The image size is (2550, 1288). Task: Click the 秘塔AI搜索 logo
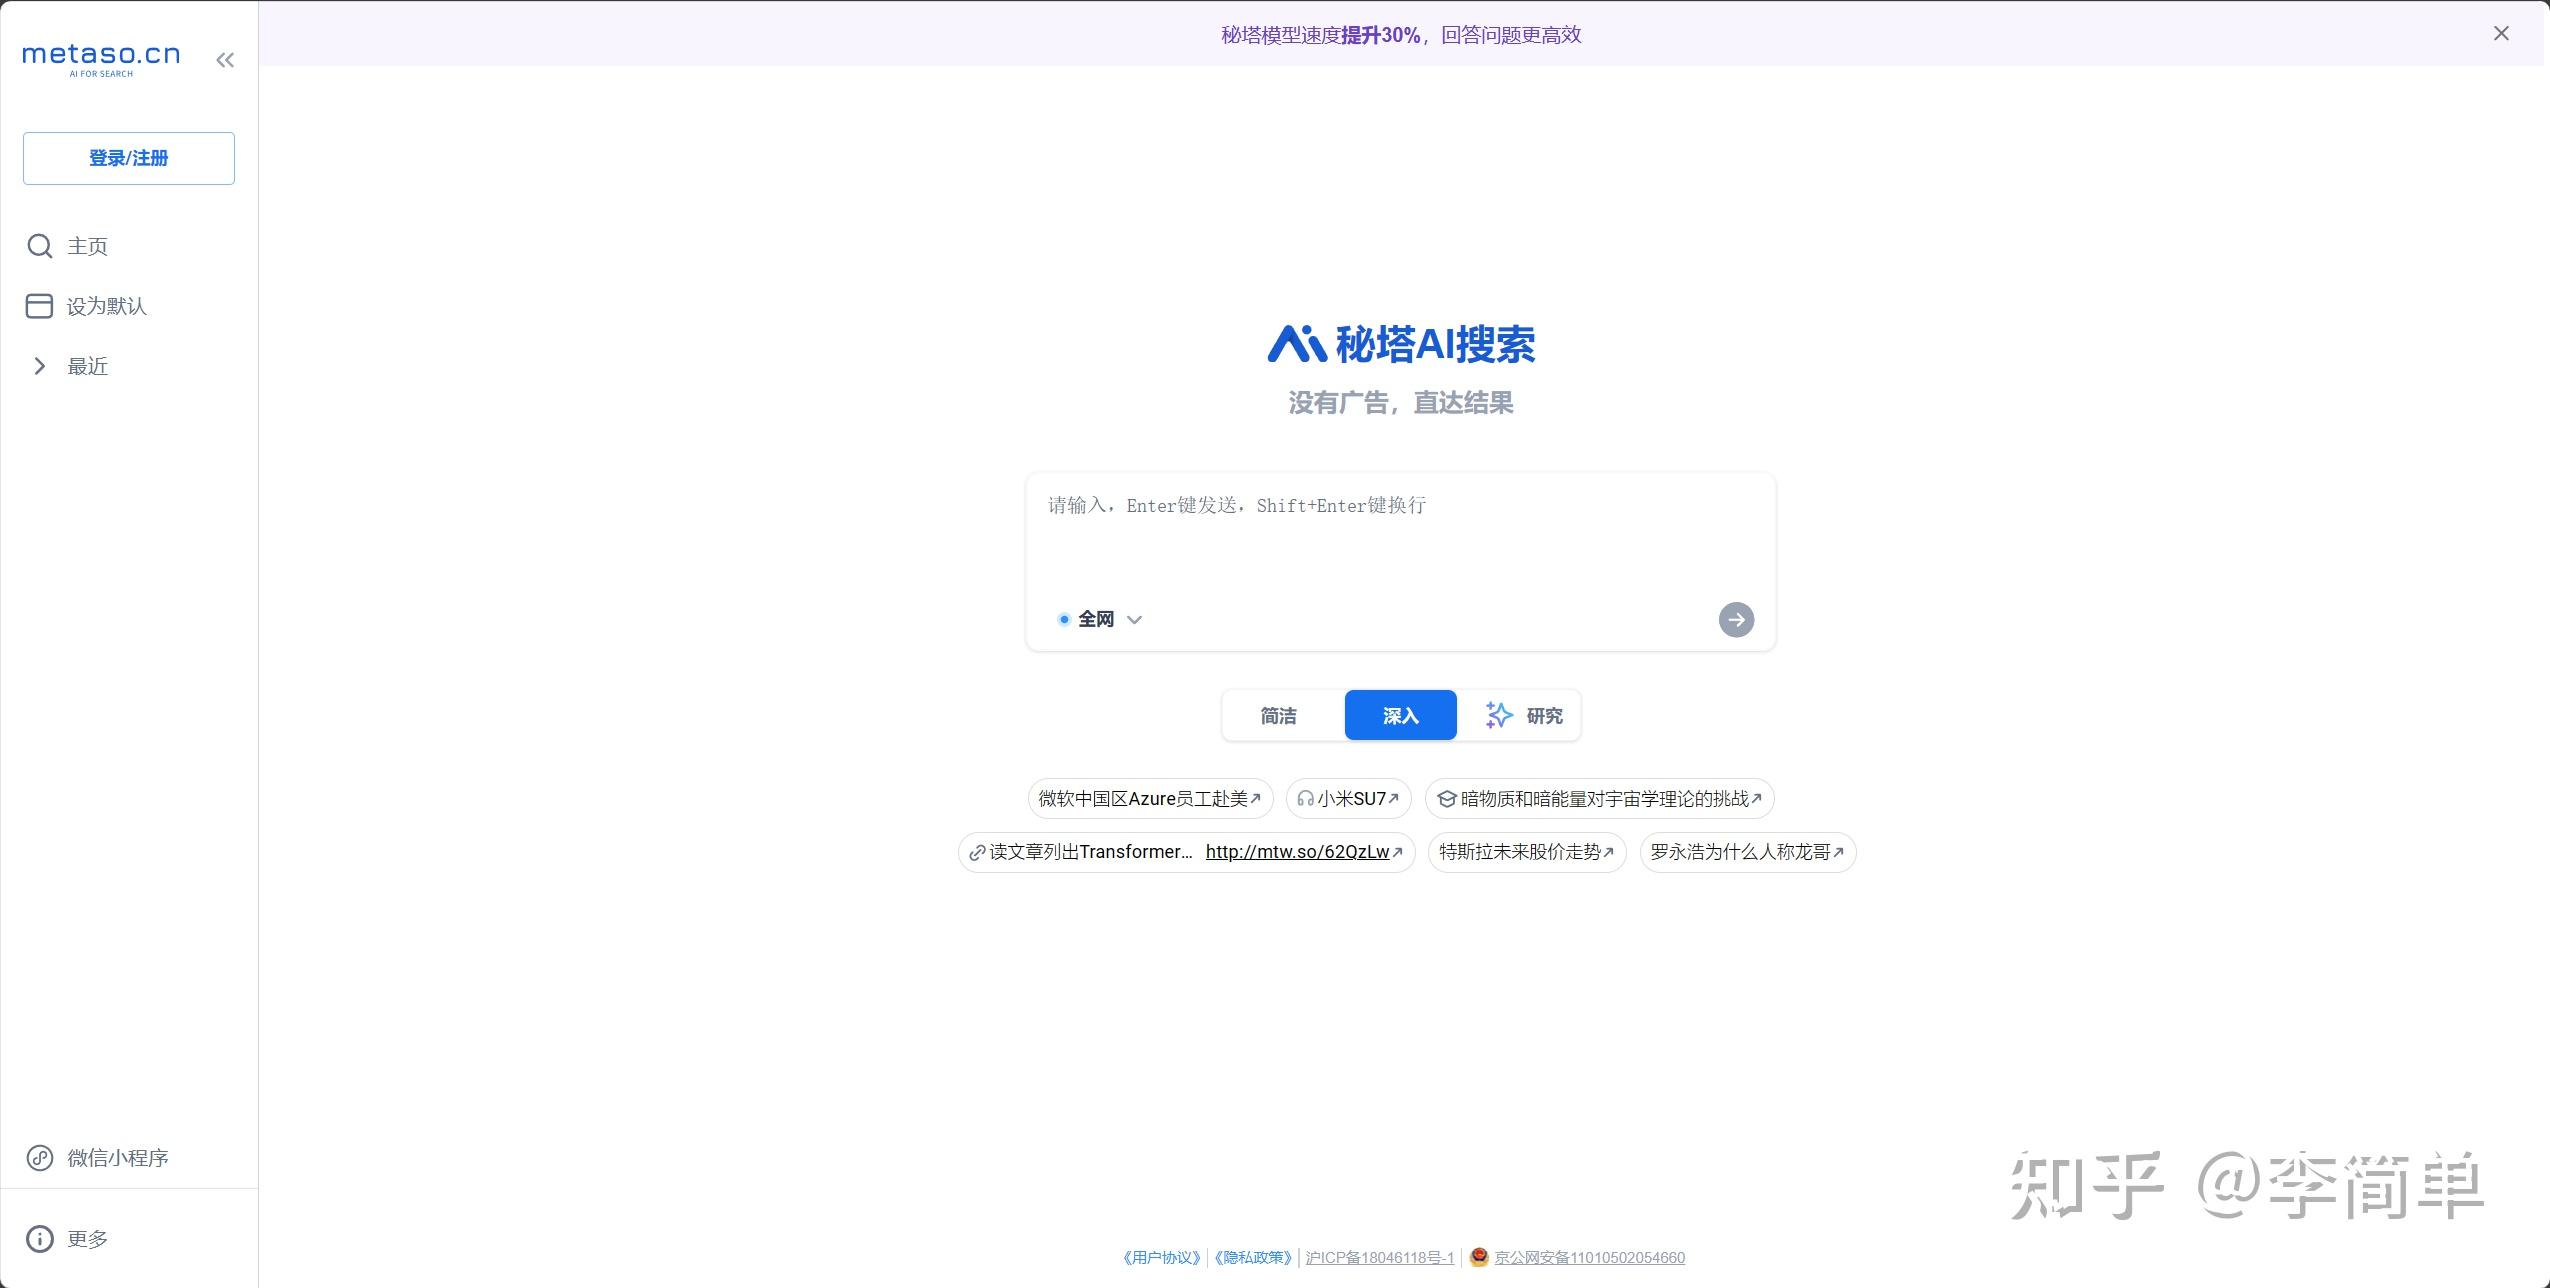(x=1401, y=344)
